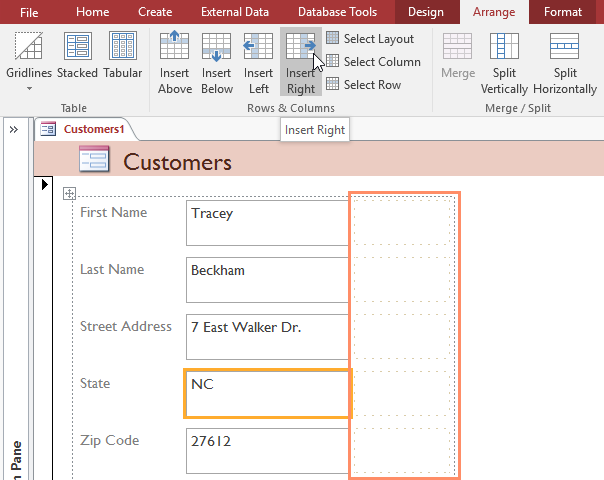
Task: Choose Select Column option
Action: click(x=373, y=62)
